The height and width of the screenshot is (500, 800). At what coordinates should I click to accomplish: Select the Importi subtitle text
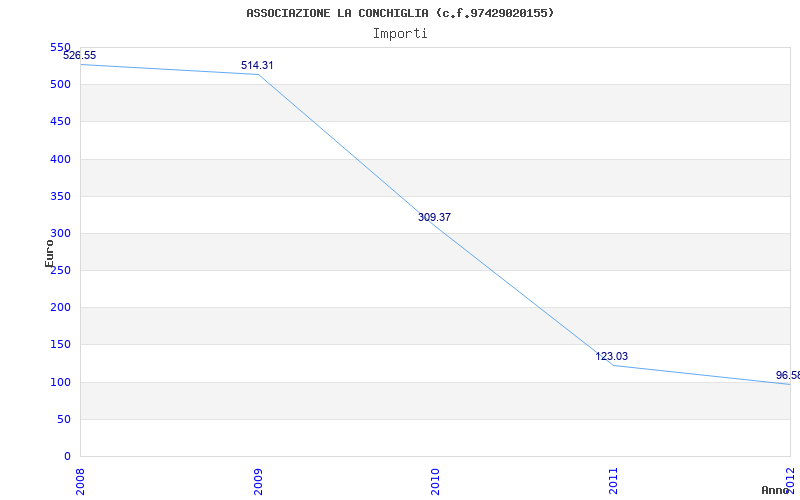pos(400,34)
